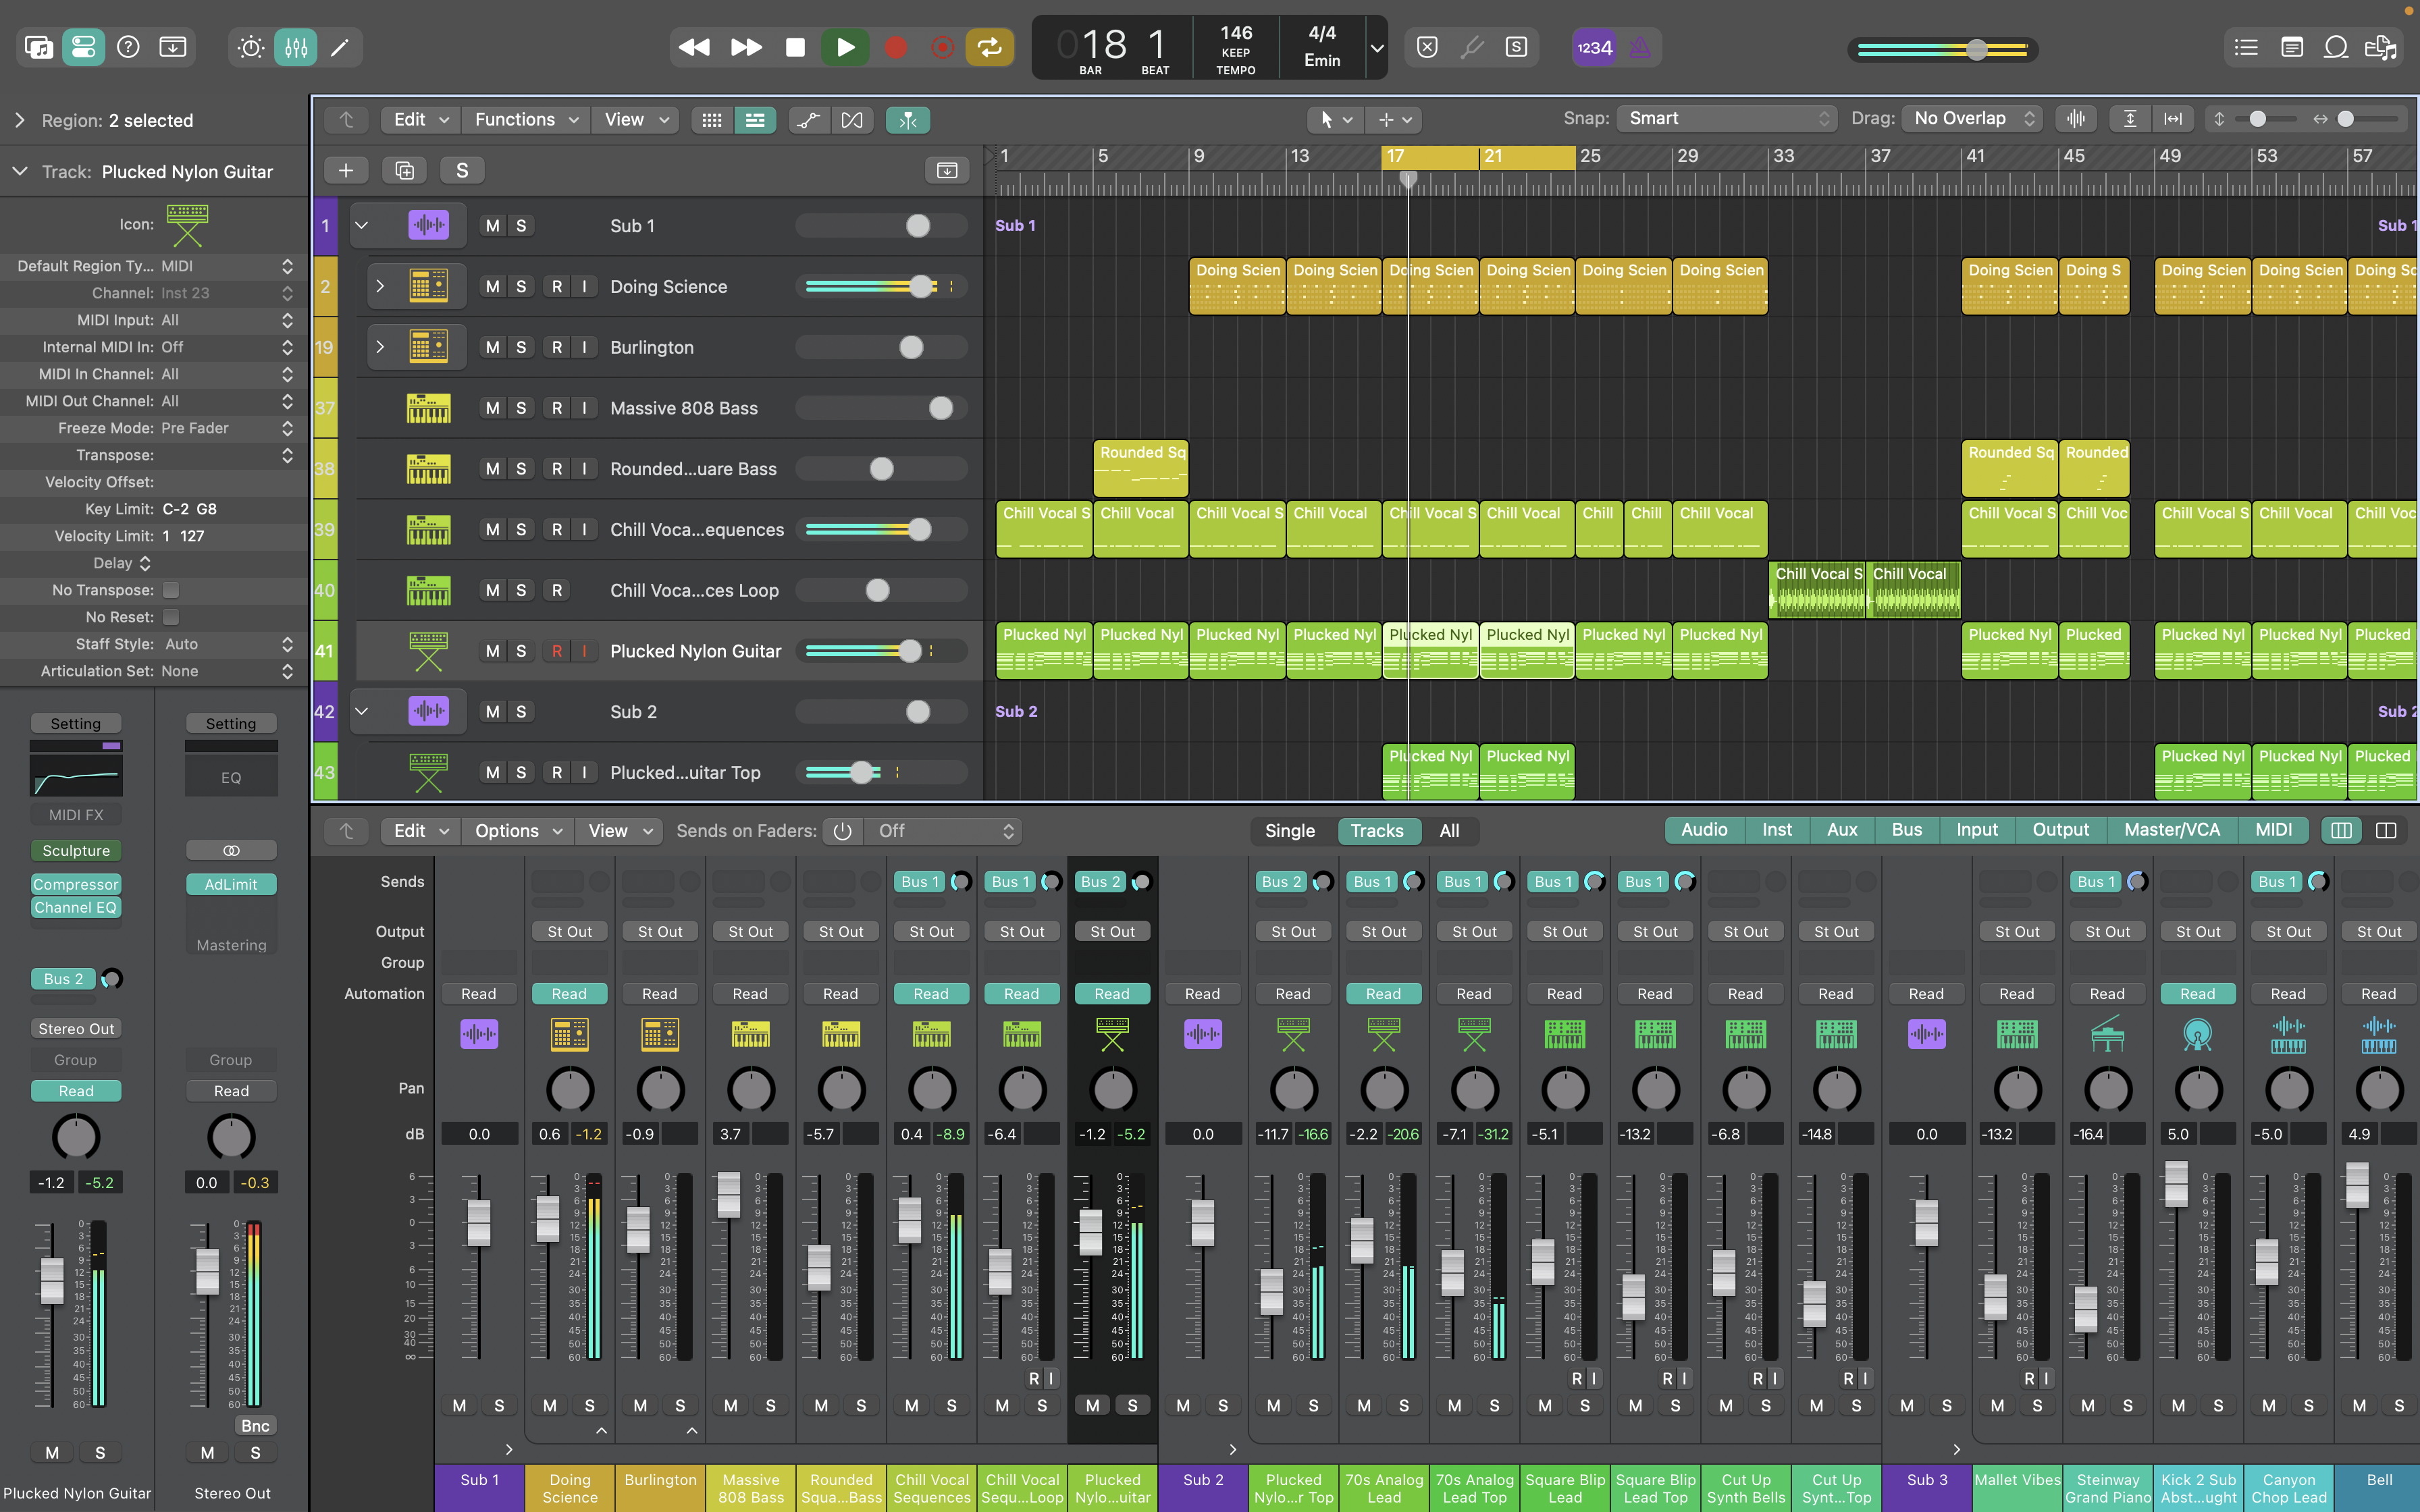Toggle Smart Controls dial icon
The height and width of the screenshot is (1512, 2420).
pos(251,47)
